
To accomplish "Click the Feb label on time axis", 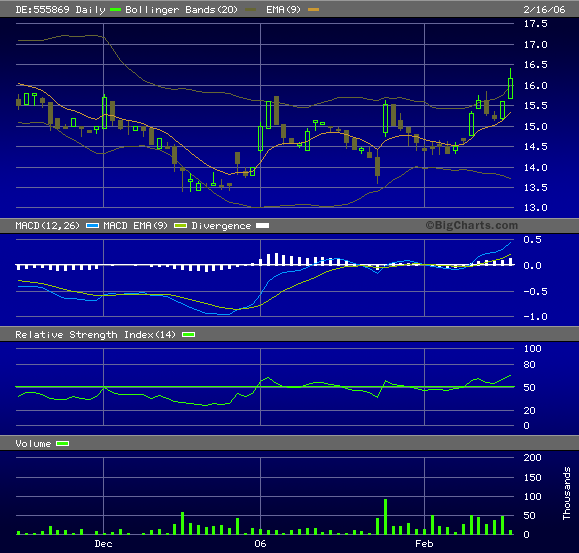I will pos(424,544).
